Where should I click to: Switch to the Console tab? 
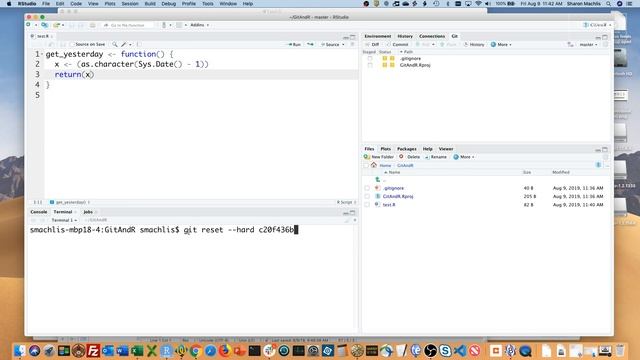(x=39, y=212)
